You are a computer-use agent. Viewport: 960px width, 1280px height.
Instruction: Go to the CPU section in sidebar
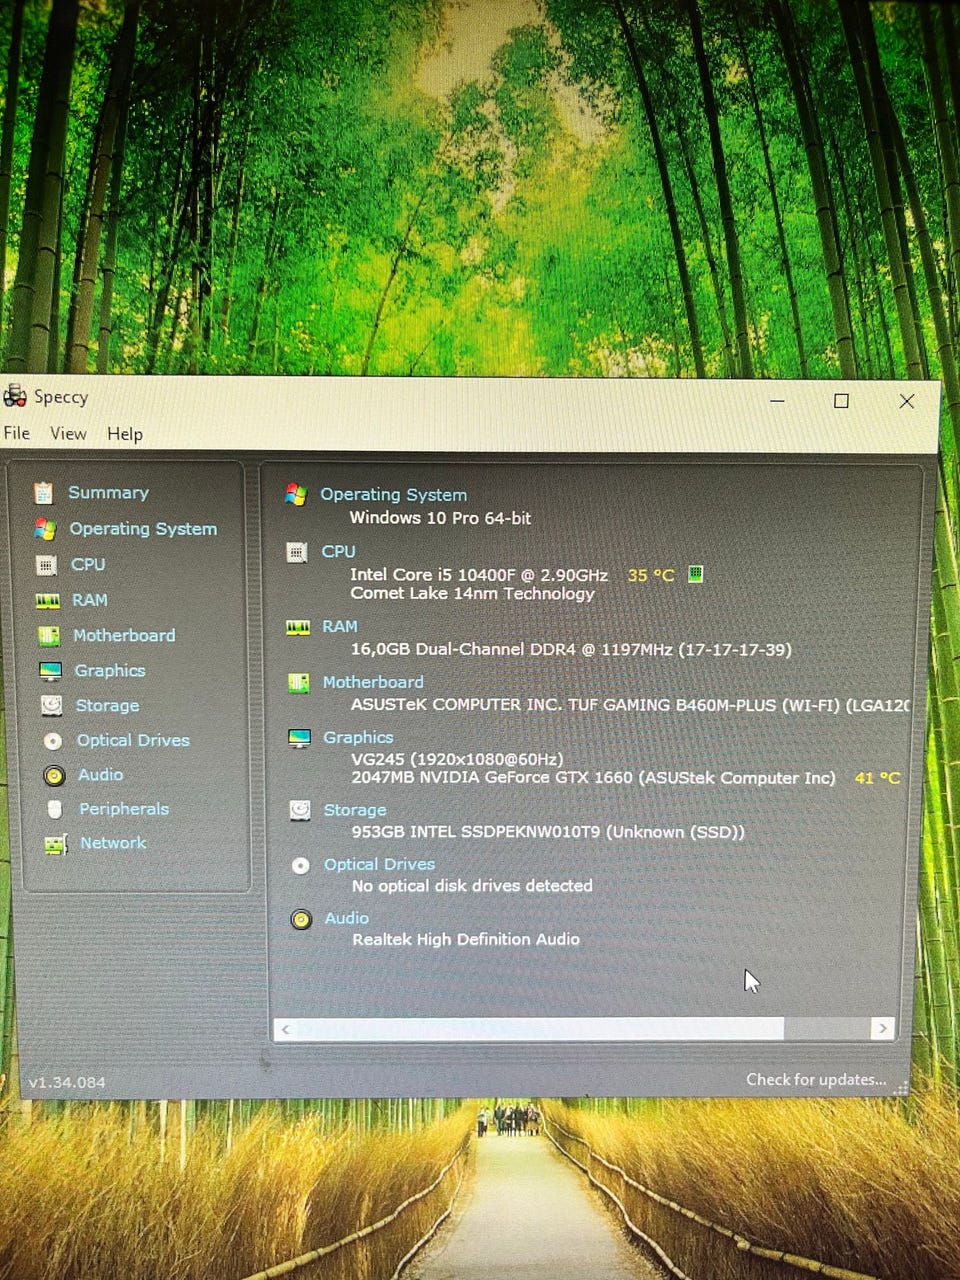coord(88,564)
